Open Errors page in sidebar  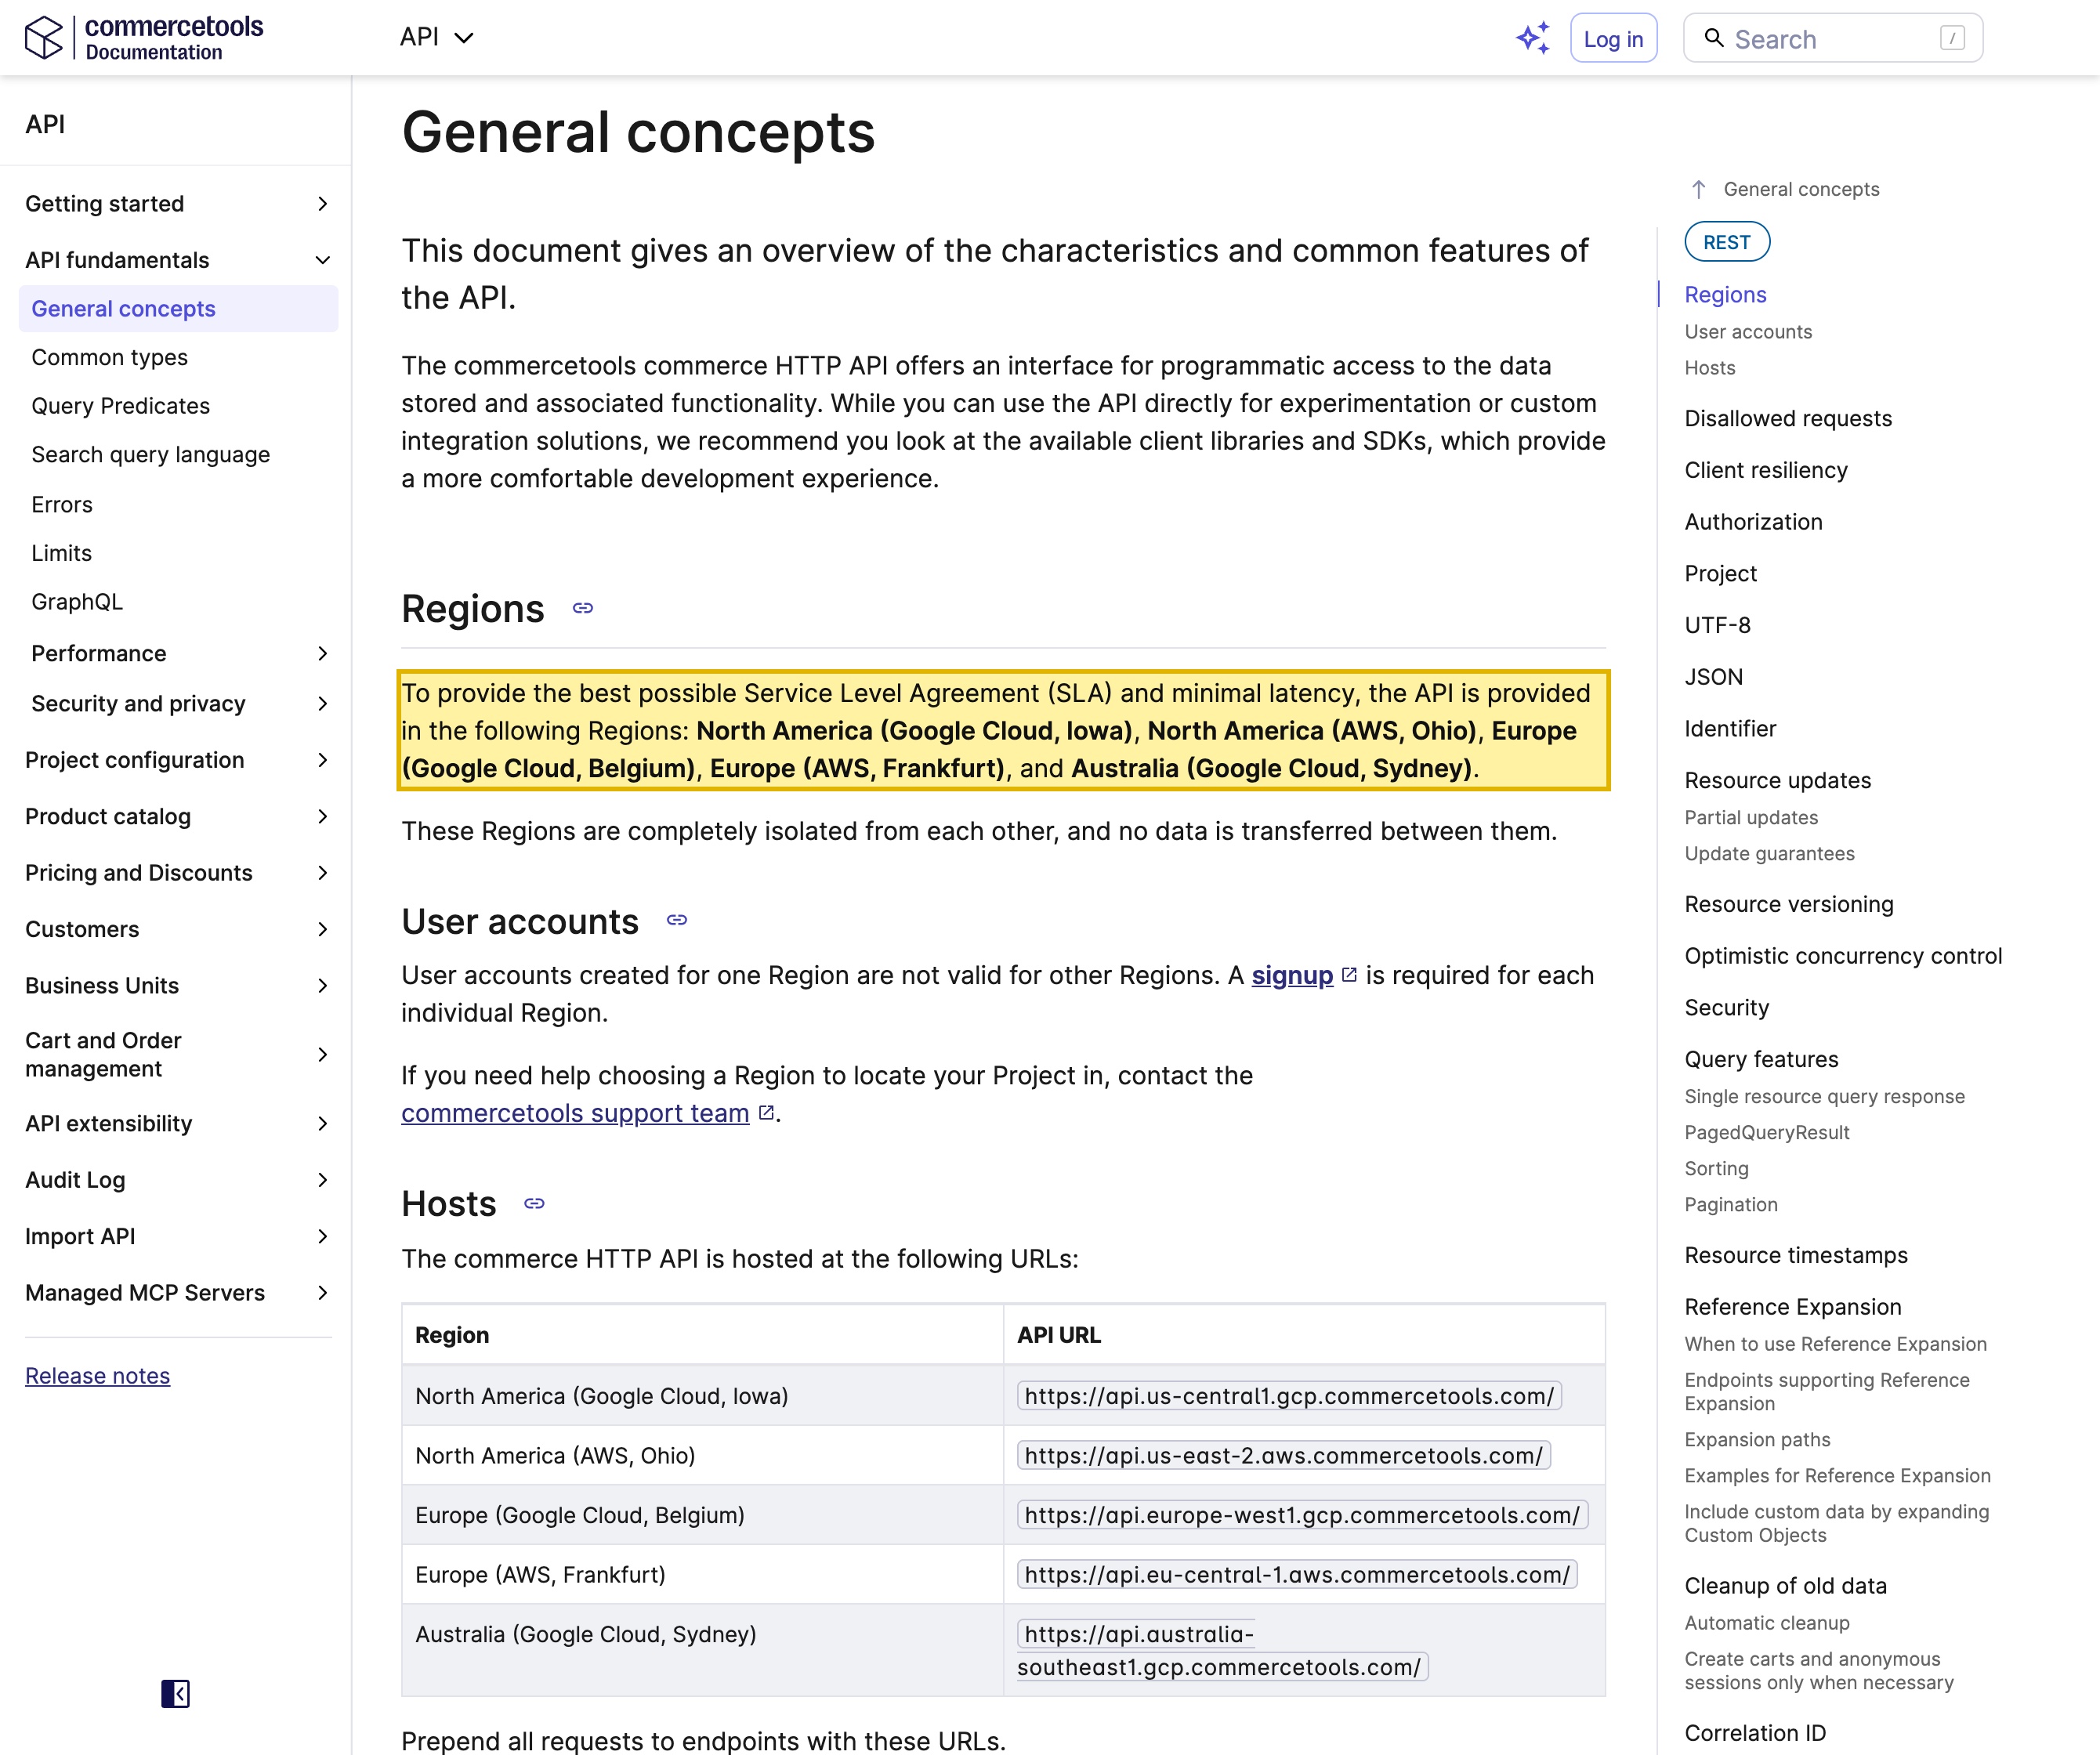(x=62, y=504)
